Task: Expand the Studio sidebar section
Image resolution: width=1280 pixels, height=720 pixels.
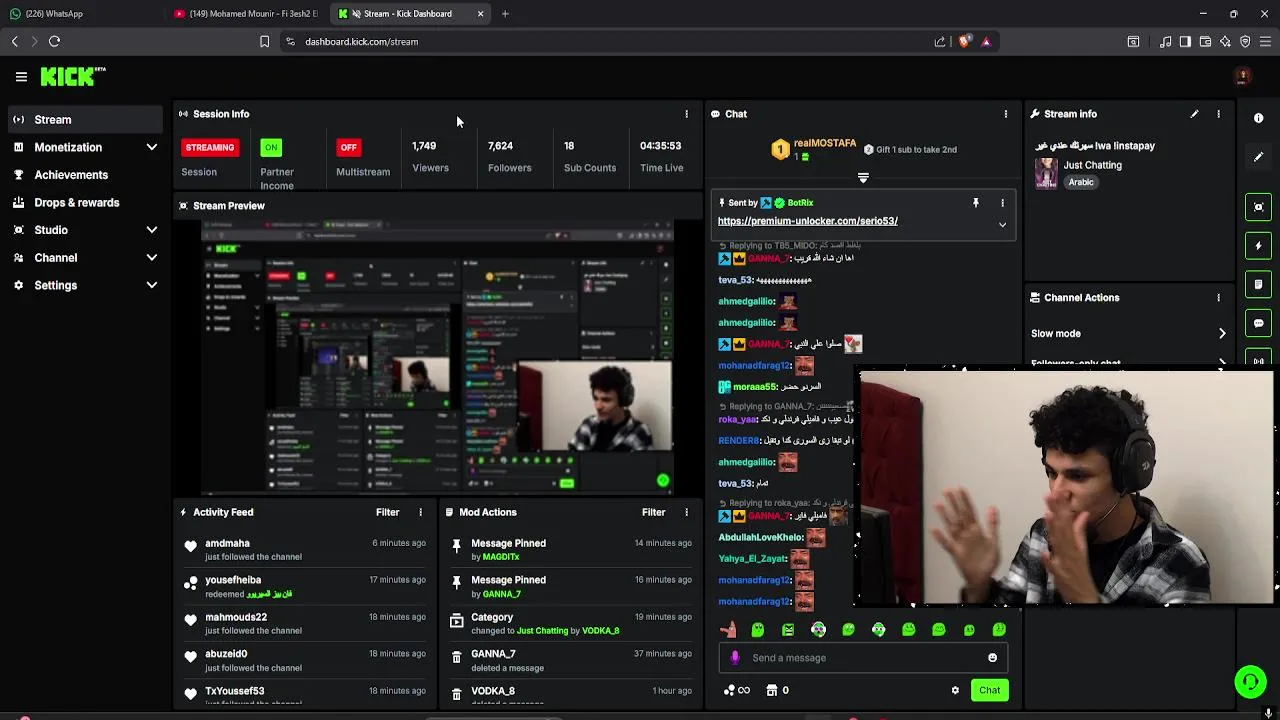Action: (x=152, y=230)
